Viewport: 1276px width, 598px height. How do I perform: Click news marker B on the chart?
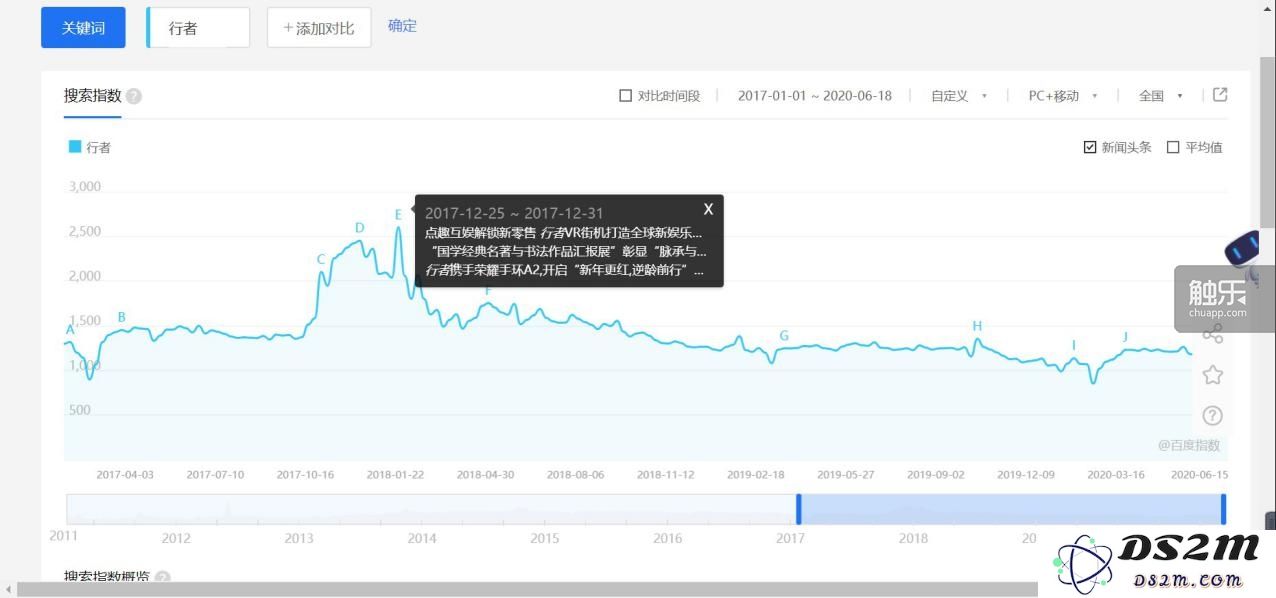point(122,317)
